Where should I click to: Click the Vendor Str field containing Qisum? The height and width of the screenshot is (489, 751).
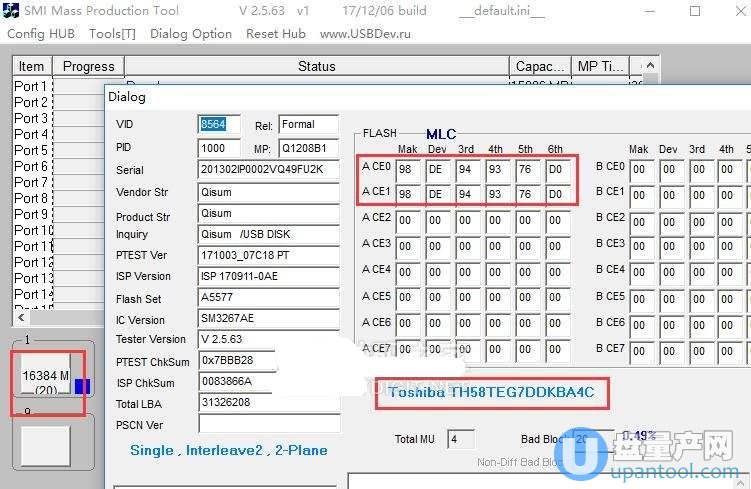click(x=268, y=192)
